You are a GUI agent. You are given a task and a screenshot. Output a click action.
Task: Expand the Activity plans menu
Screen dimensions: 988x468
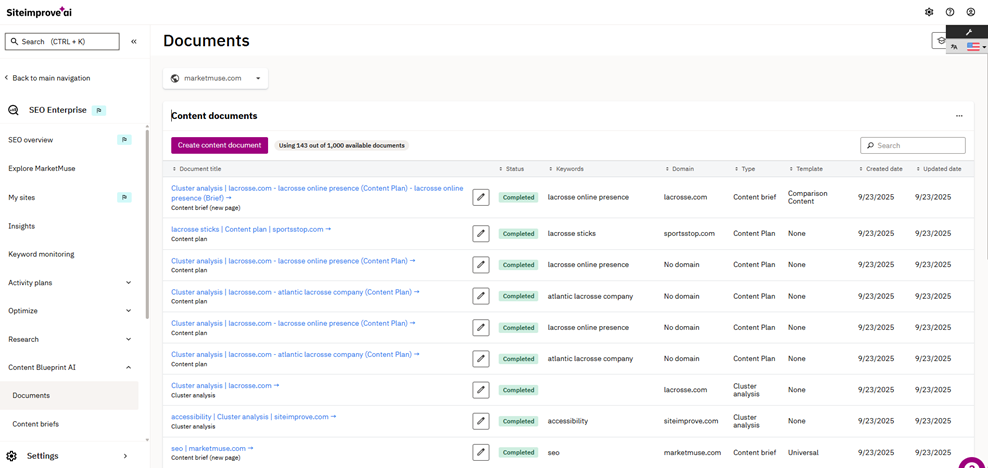click(x=128, y=283)
